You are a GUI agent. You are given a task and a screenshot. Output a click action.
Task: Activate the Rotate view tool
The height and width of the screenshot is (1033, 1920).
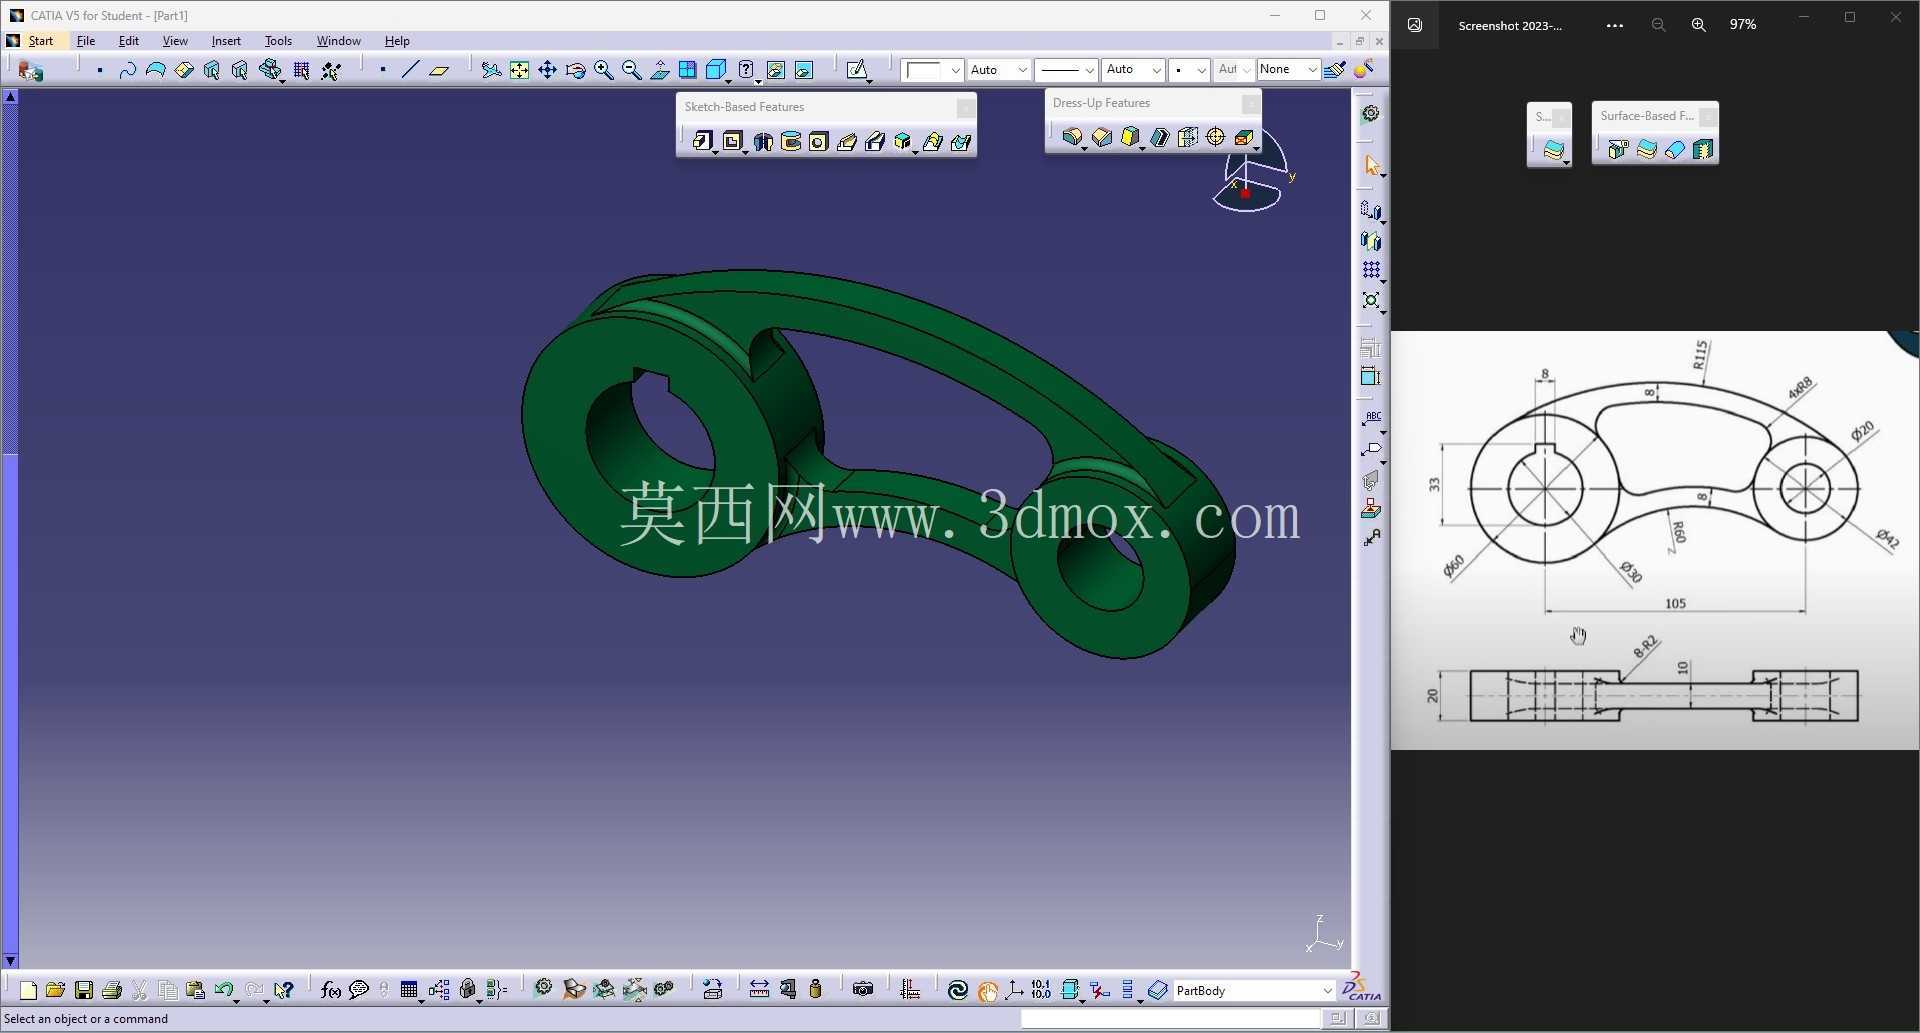(x=575, y=70)
